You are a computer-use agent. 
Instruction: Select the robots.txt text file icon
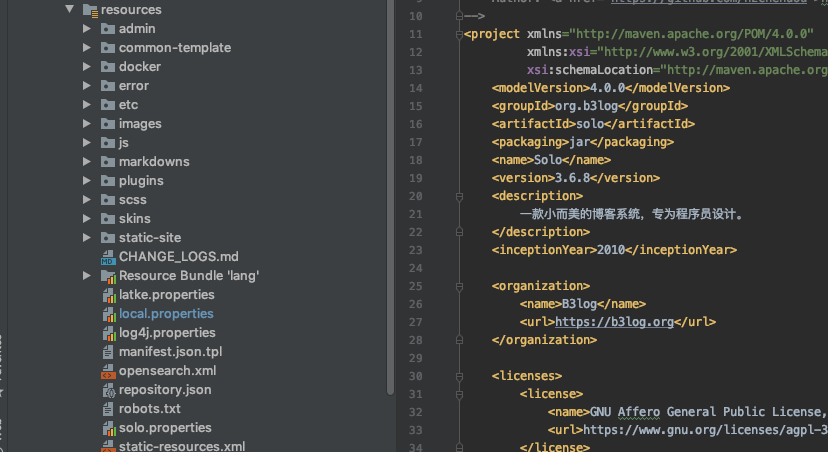(108, 409)
